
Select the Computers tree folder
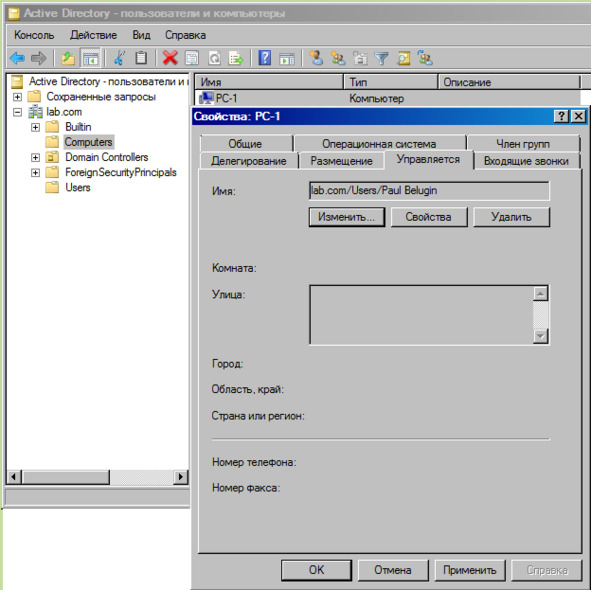click(x=89, y=142)
